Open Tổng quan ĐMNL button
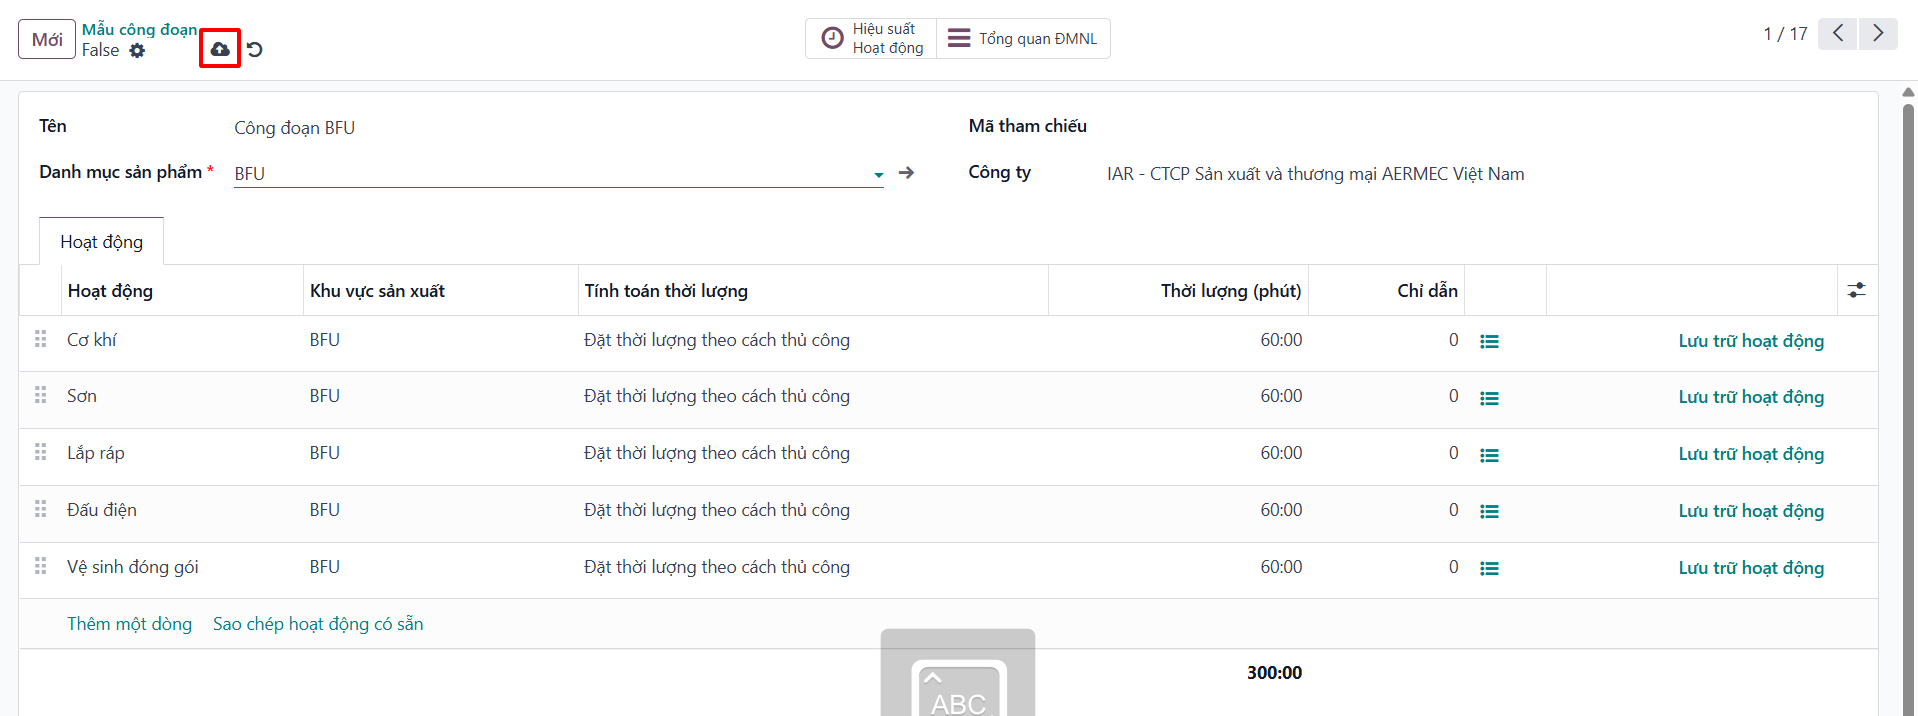Screen dimensions: 1918x716 (x=1023, y=38)
